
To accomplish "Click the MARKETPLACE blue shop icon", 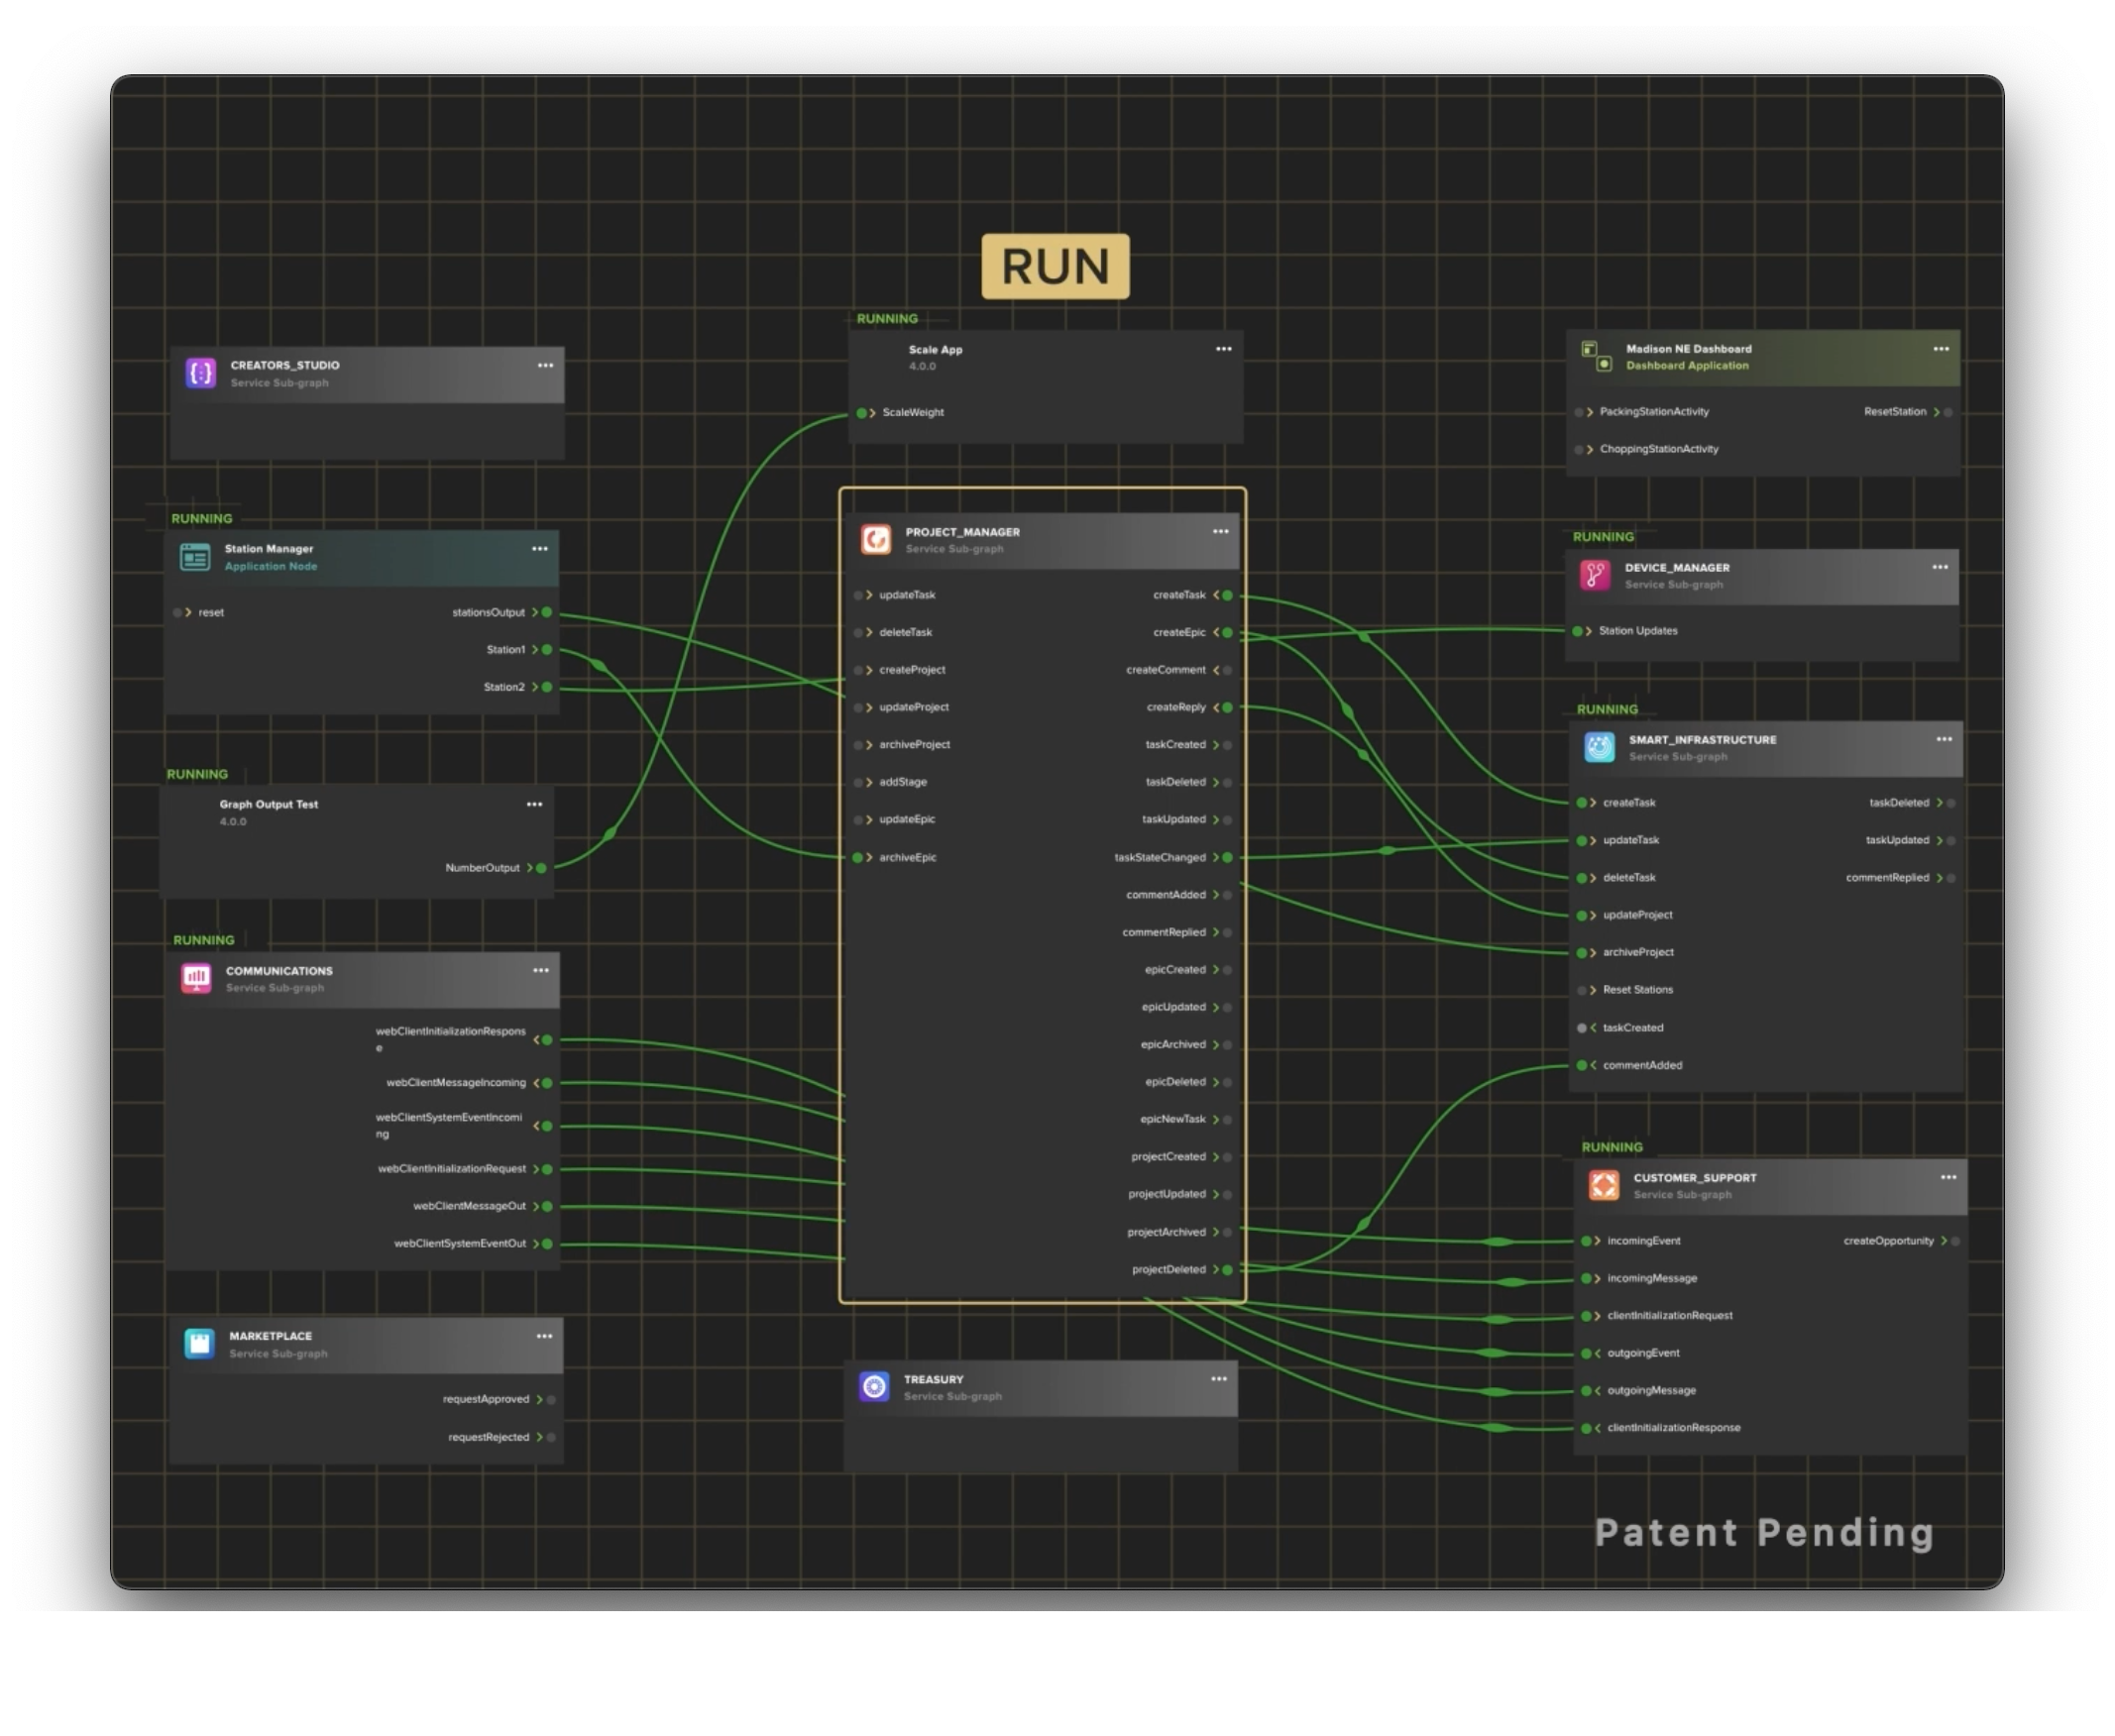I will (x=200, y=1343).
